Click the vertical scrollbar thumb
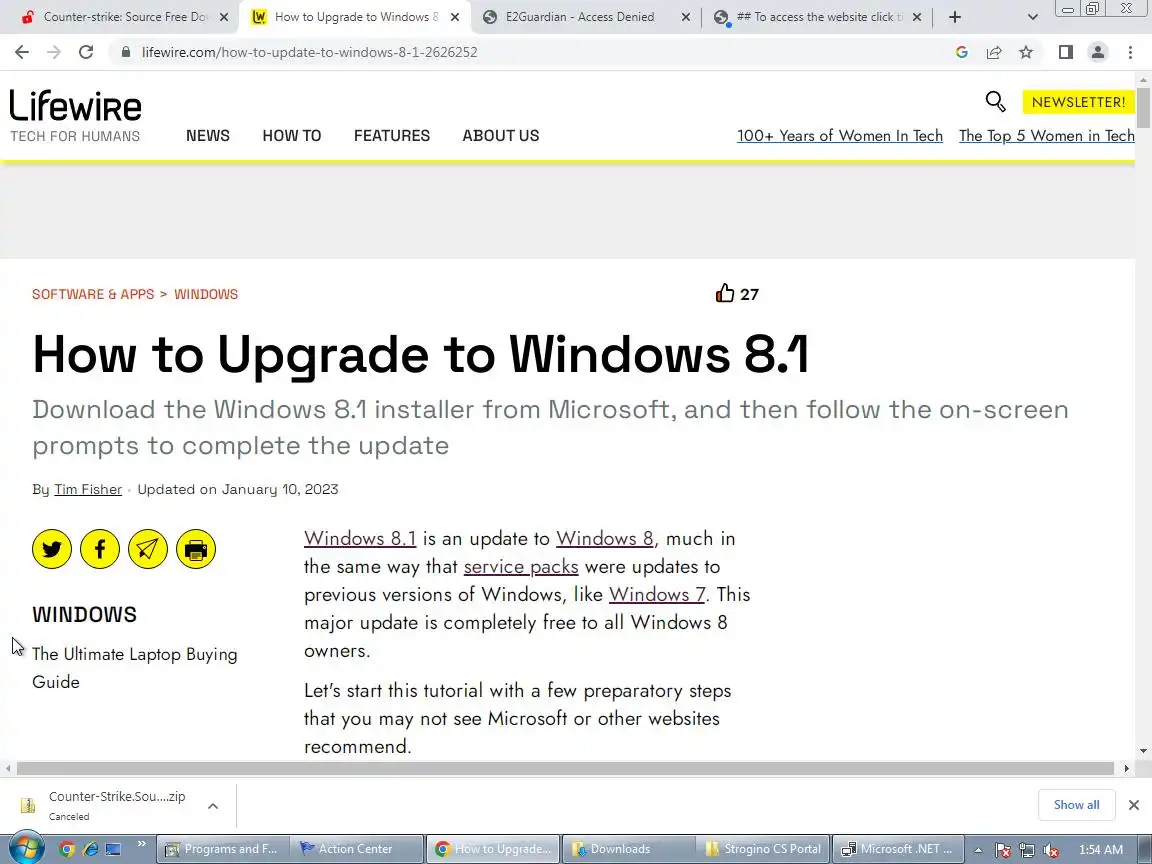The image size is (1152, 864). [1143, 107]
